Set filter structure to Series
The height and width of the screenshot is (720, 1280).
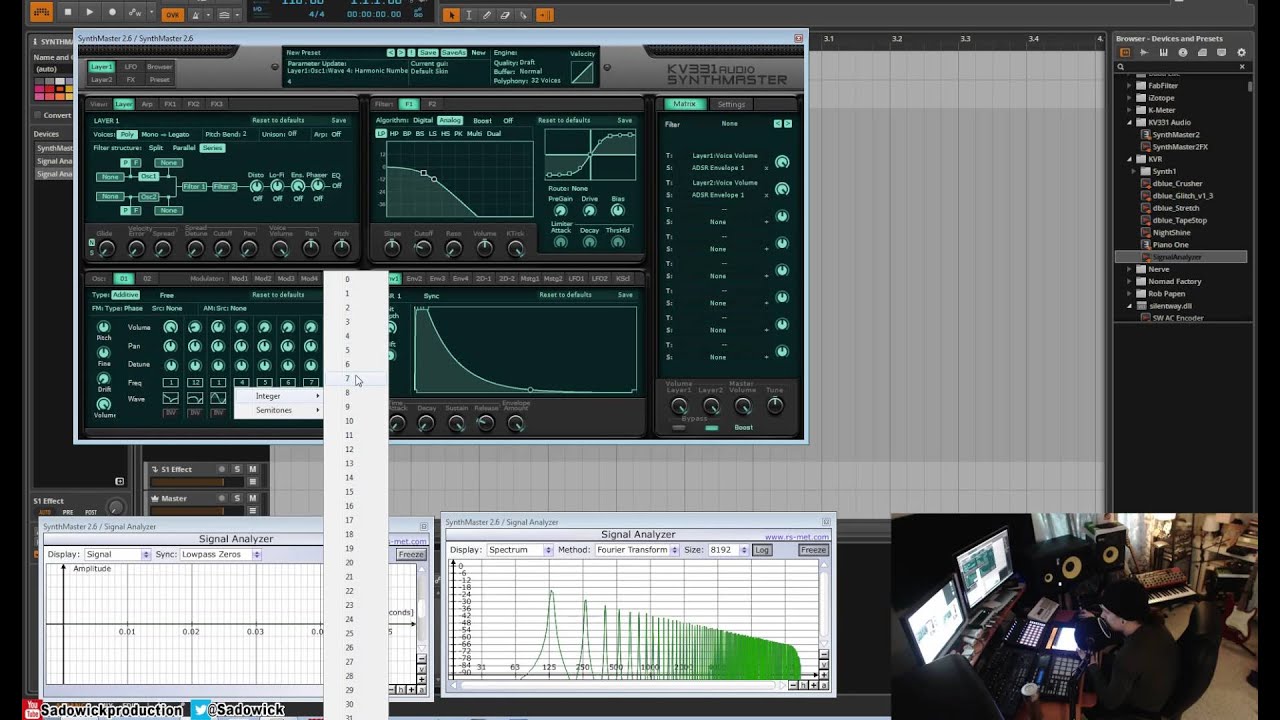[212, 148]
